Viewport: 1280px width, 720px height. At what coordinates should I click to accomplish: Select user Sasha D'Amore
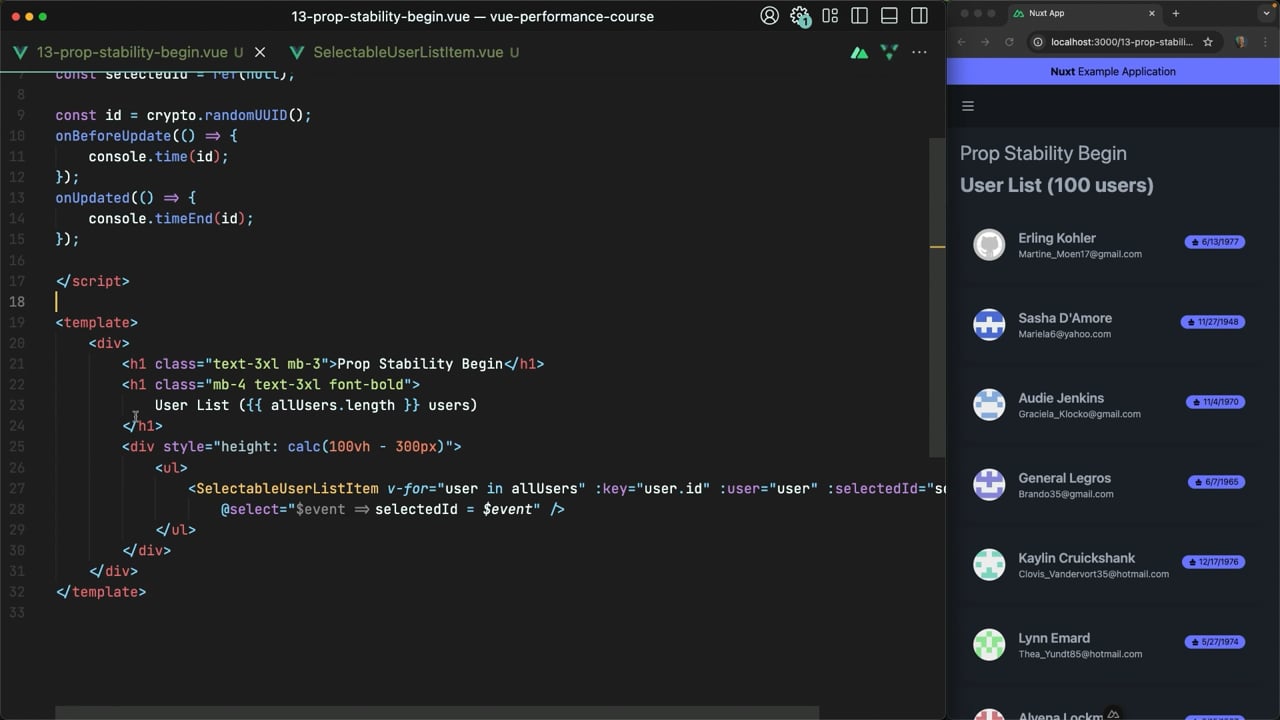click(x=1112, y=325)
